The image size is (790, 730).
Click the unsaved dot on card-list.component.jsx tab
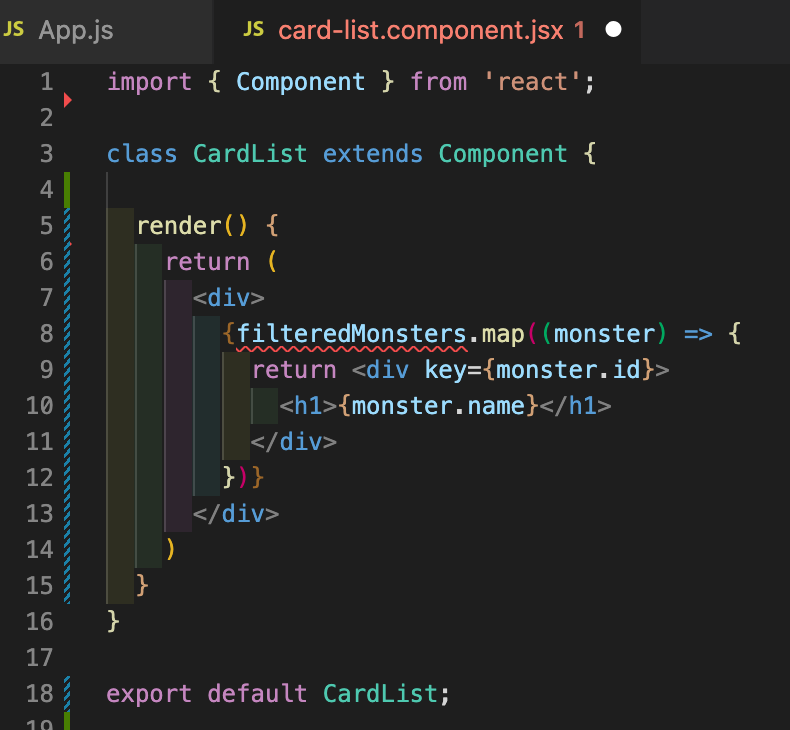613,30
